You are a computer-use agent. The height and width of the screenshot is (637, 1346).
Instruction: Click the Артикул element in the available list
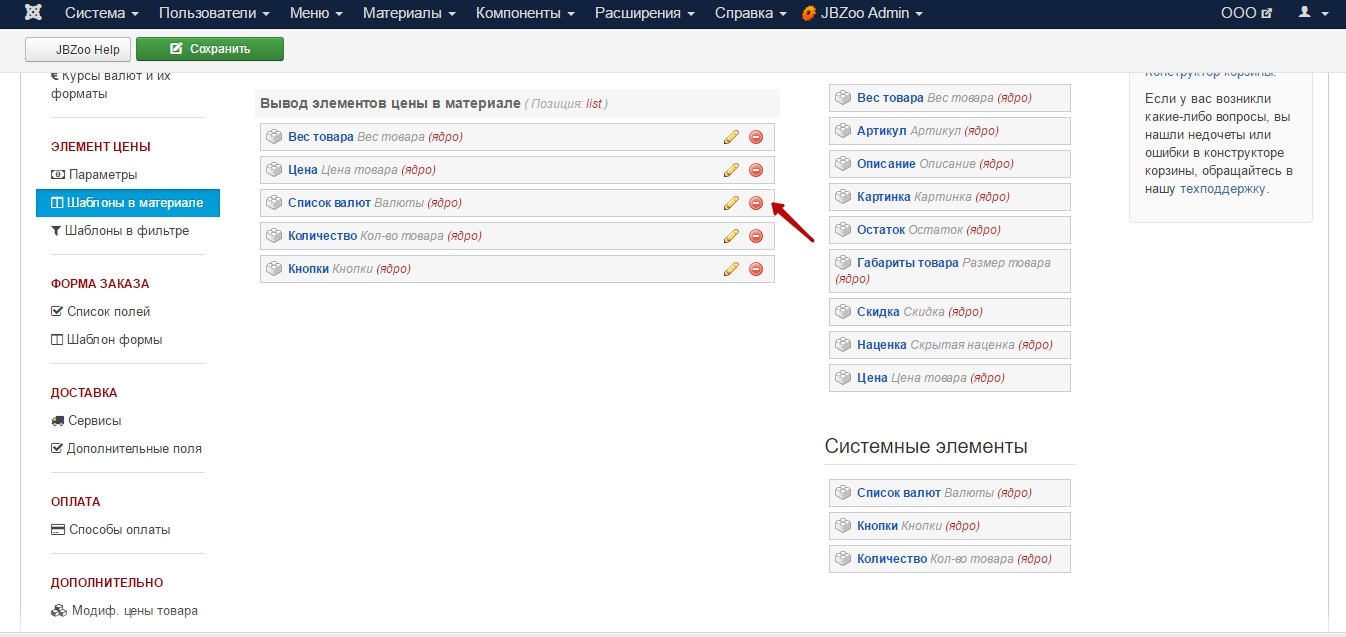[x=881, y=131]
